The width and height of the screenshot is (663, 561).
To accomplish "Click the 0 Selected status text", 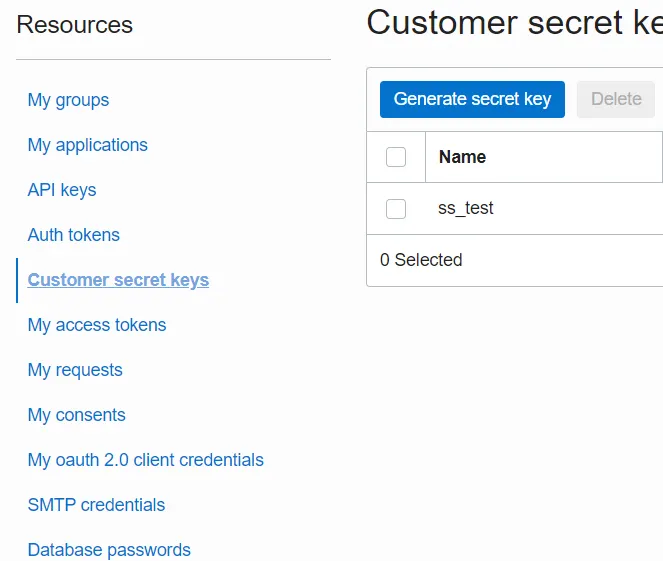I will coord(421,260).
